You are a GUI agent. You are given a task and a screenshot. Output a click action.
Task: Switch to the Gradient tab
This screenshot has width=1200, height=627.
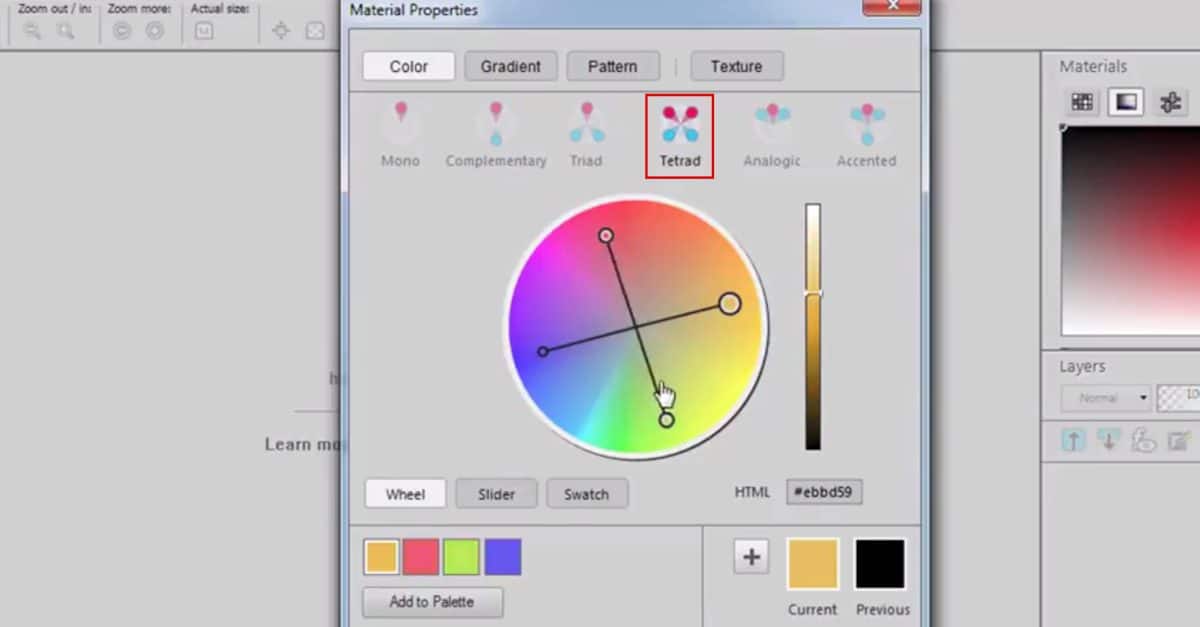click(511, 66)
